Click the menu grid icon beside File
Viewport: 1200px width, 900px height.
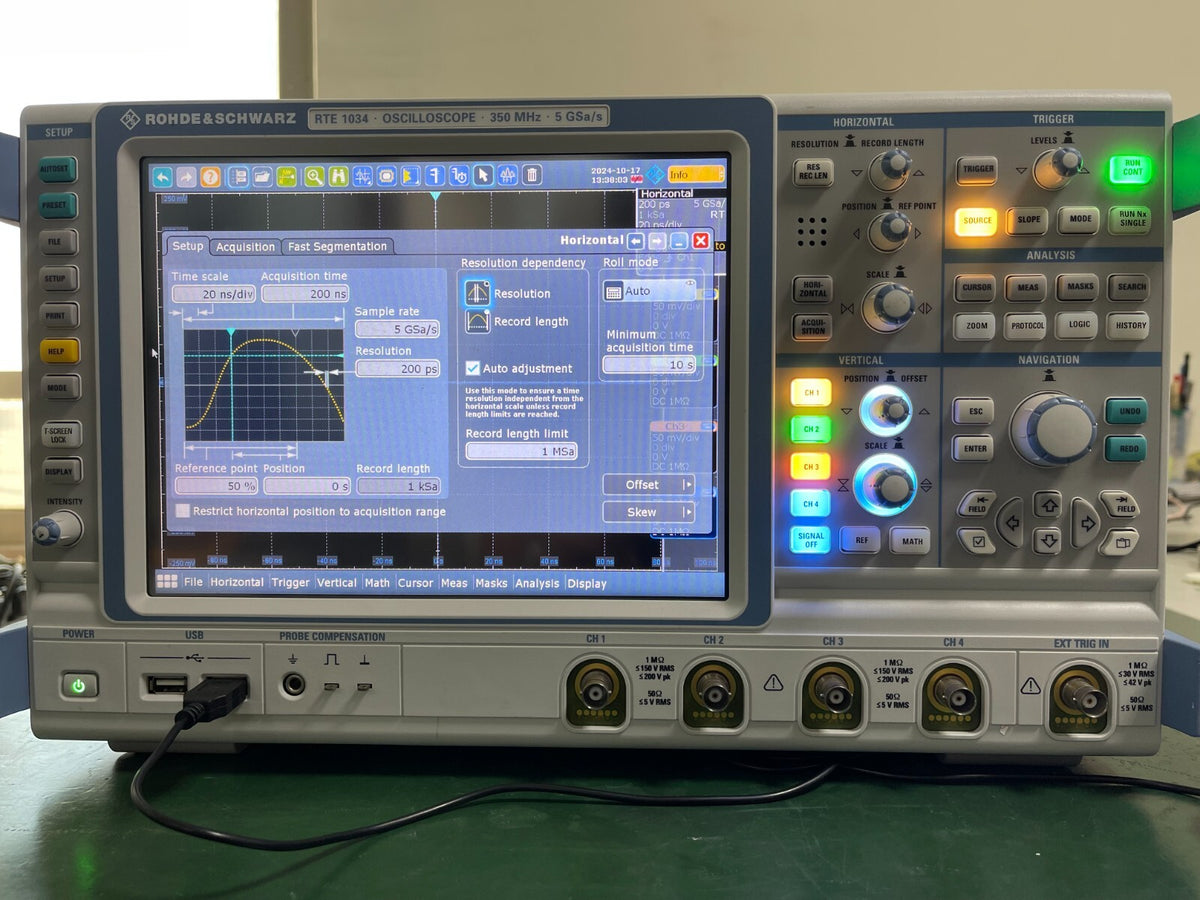167,582
